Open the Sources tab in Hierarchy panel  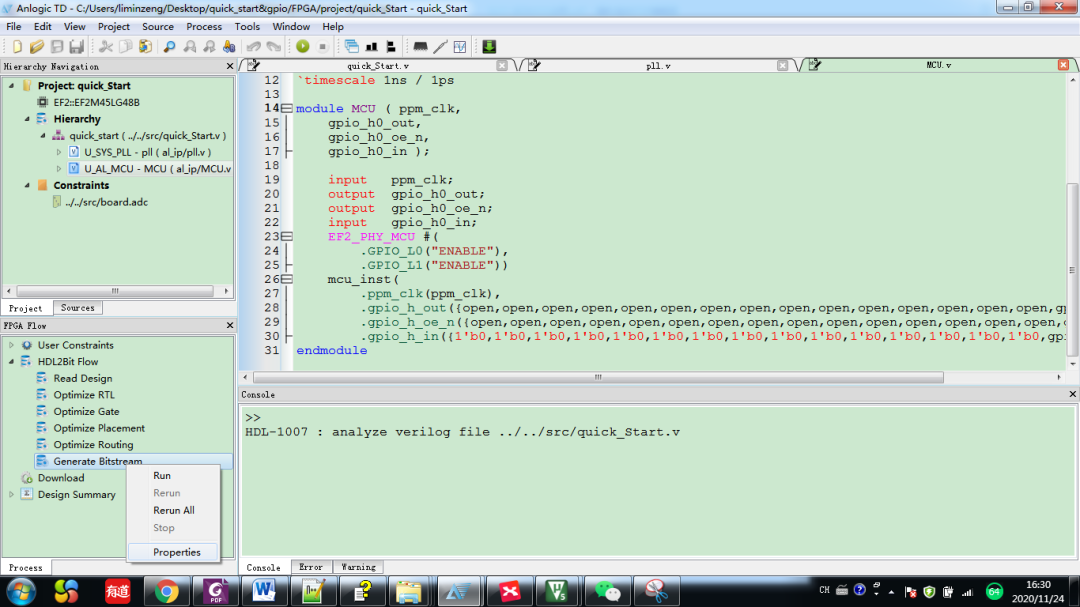coord(78,308)
